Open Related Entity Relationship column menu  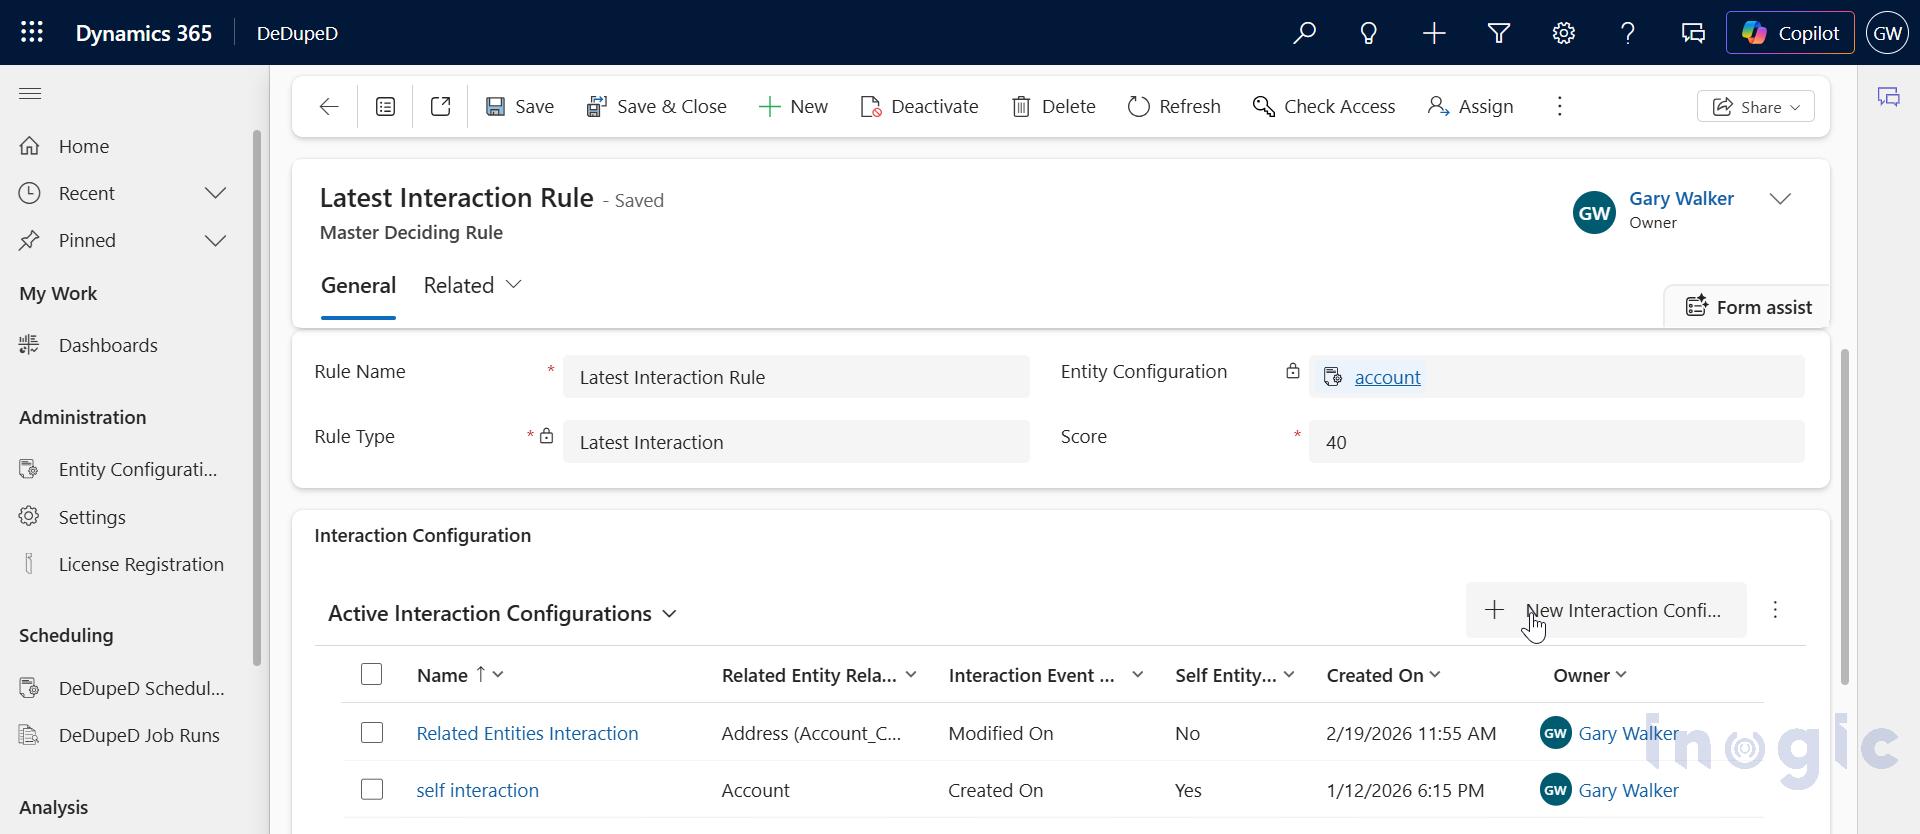point(911,675)
